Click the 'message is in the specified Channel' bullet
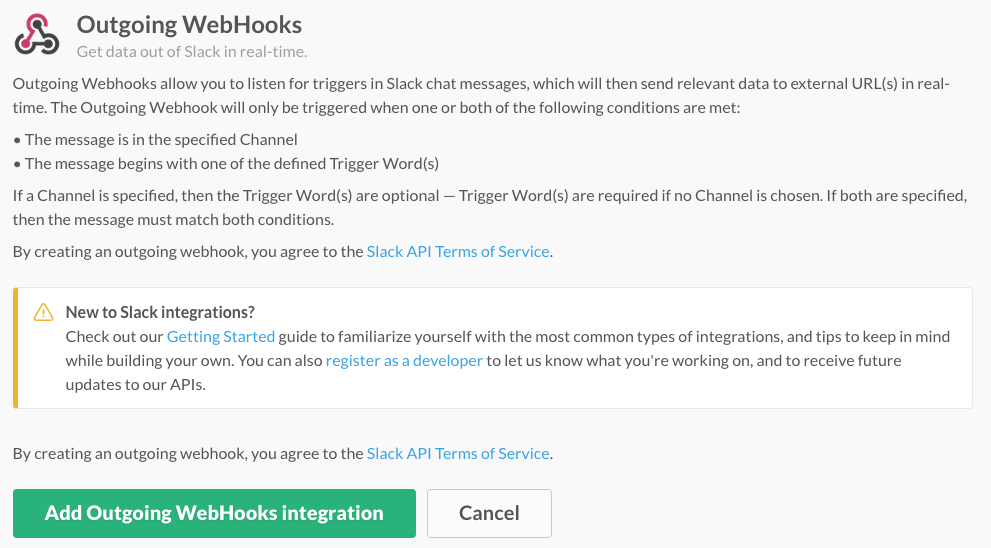 155,140
